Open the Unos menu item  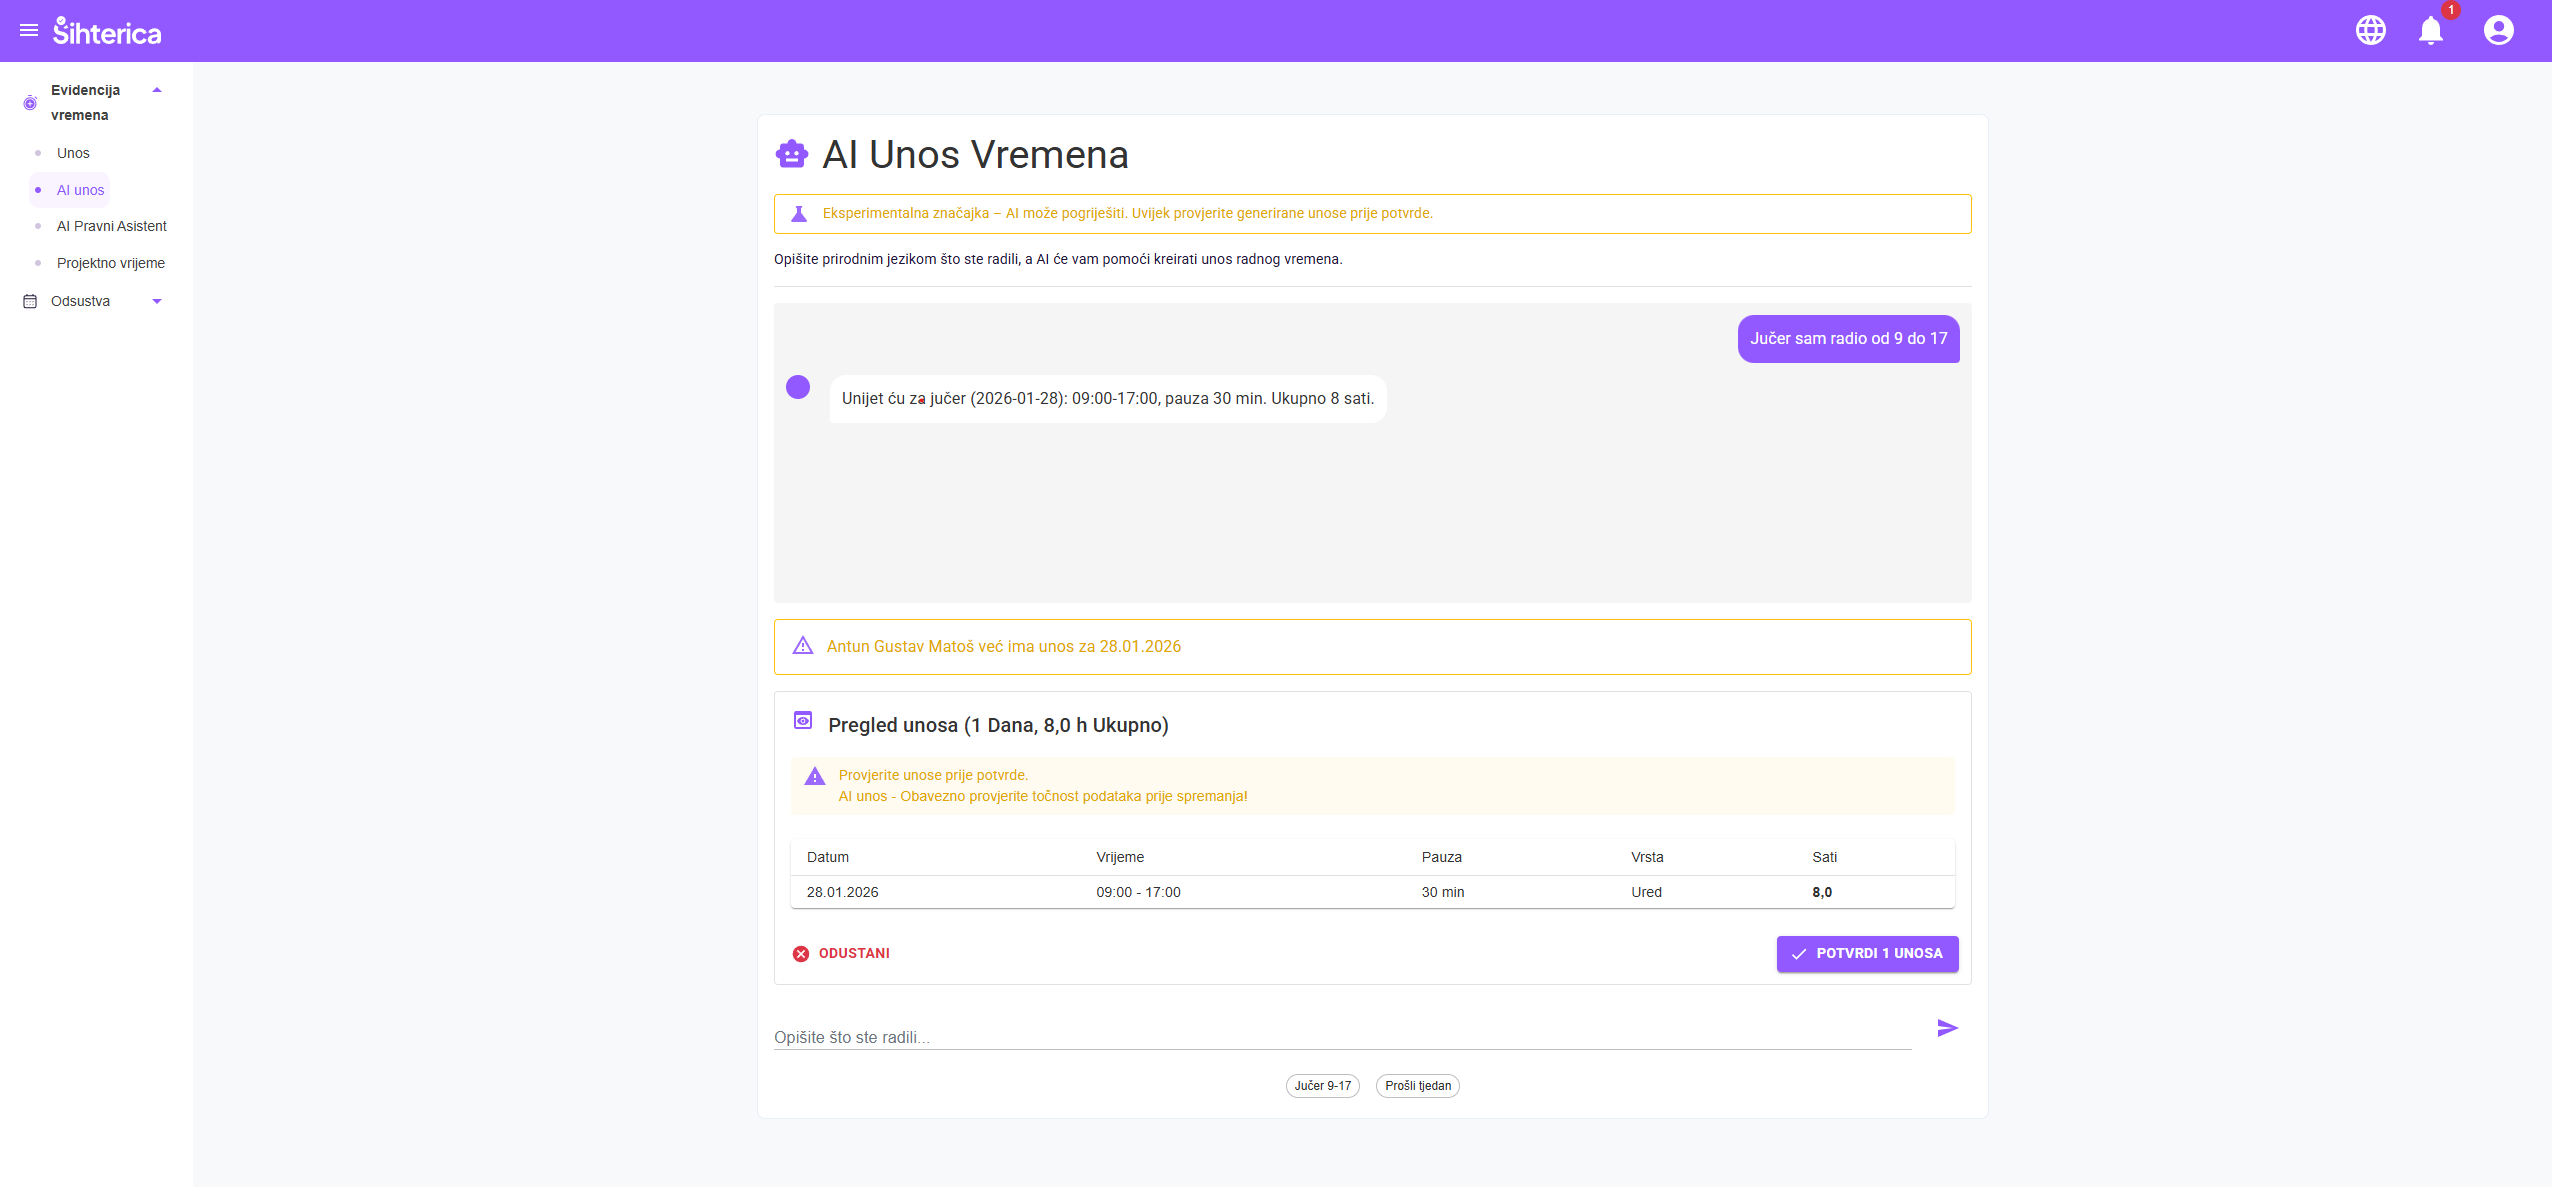pos(73,153)
